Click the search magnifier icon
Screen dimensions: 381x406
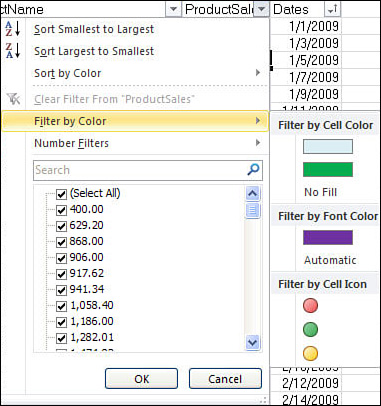(254, 170)
